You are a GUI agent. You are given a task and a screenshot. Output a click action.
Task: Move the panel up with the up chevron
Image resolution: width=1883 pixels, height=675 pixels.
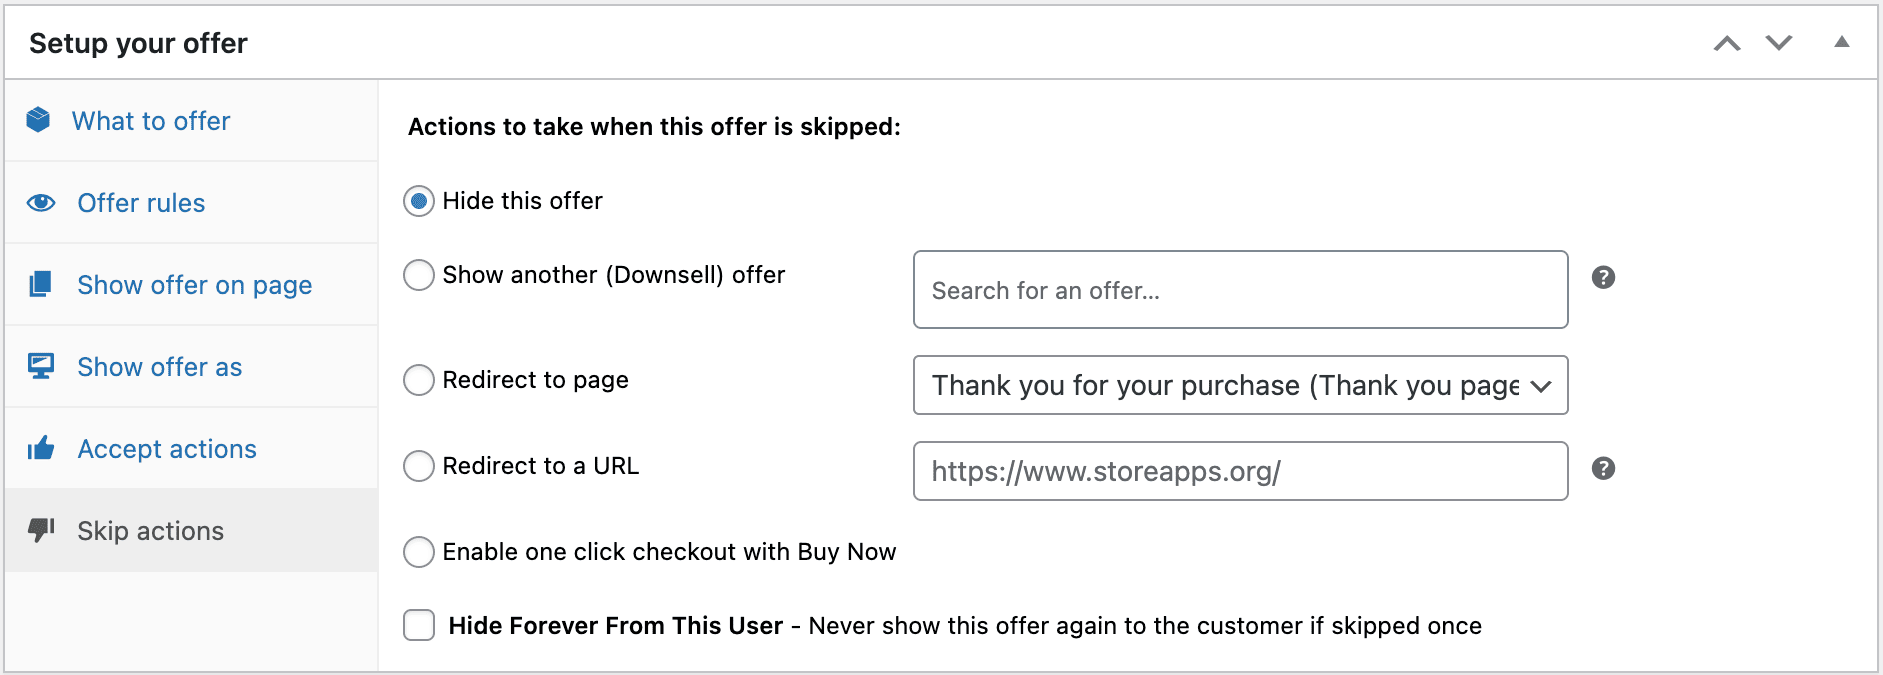pos(1727,43)
